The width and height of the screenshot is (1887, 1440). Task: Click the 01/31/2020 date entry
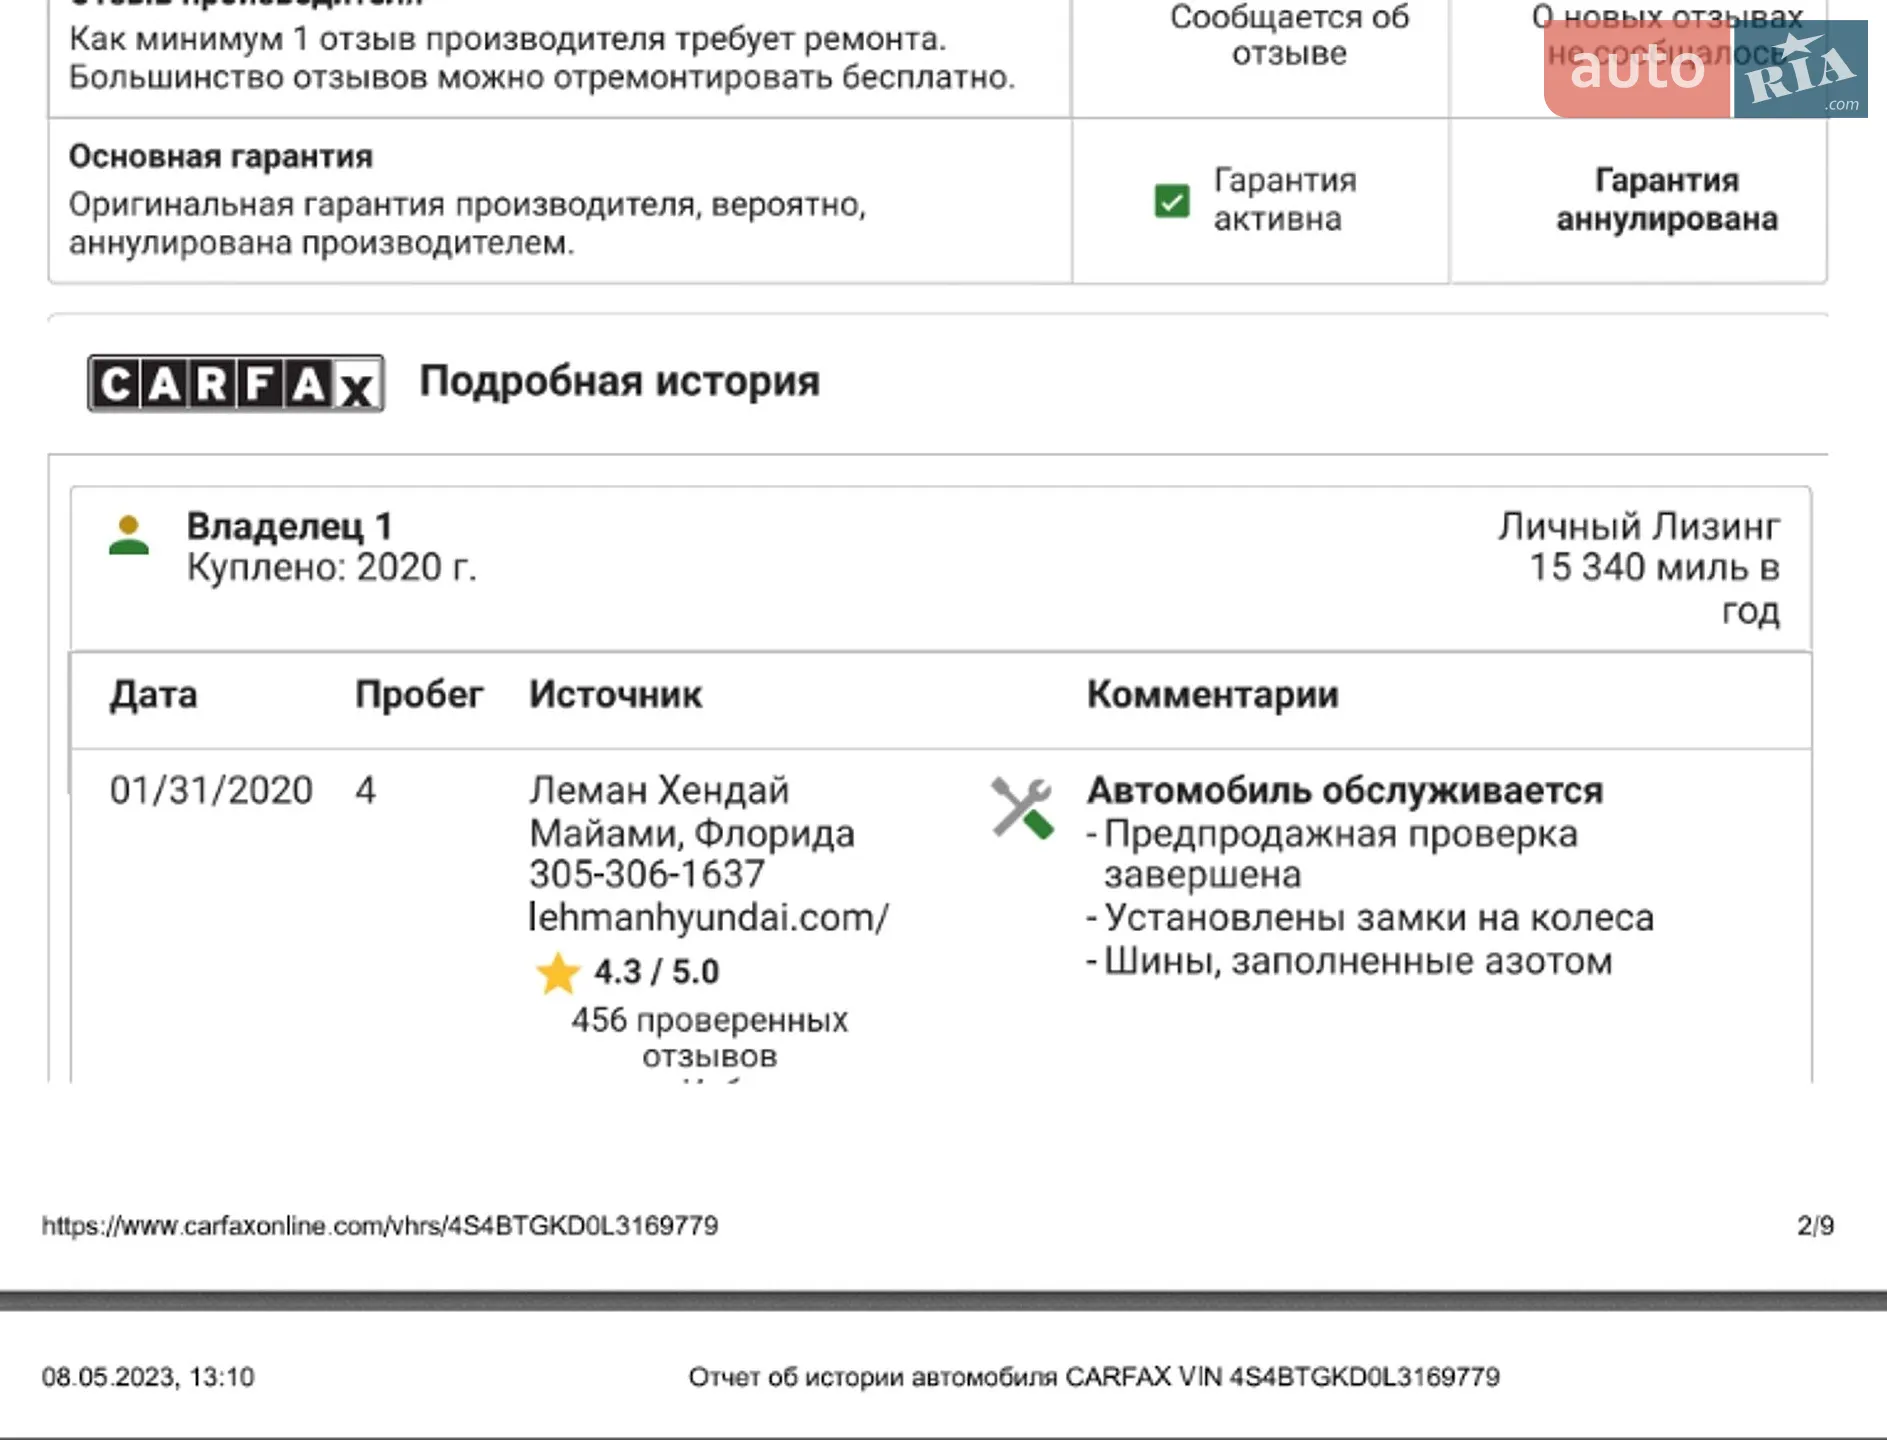[211, 791]
